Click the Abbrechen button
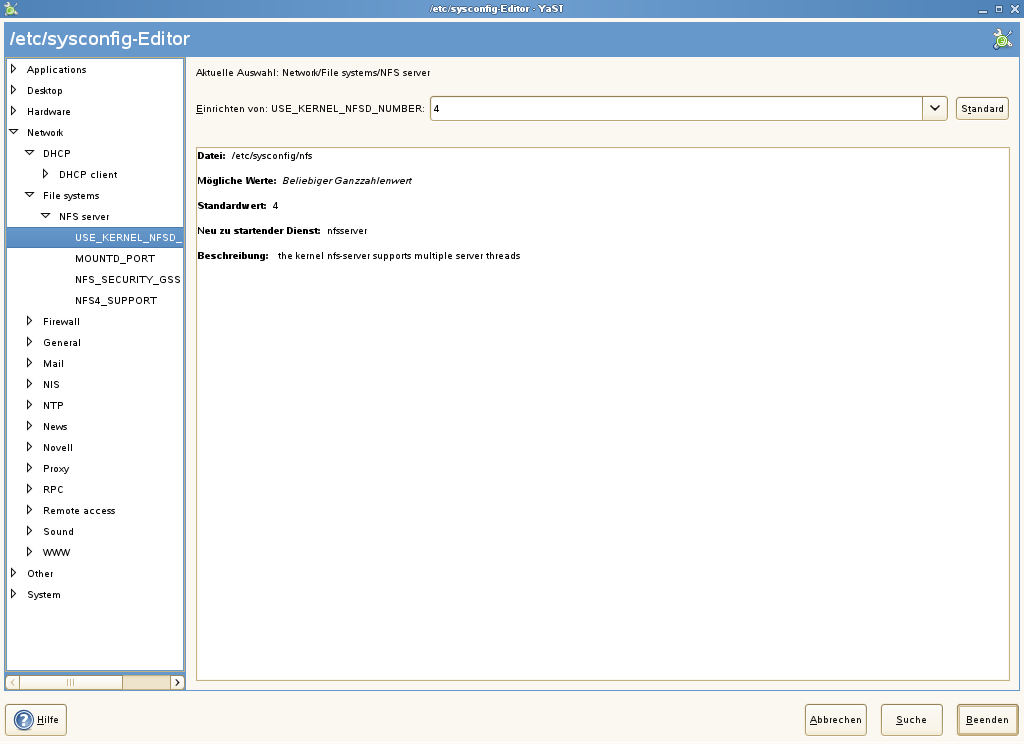The height and width of the screenshot is (744, 1024). [x=835, y=720]
